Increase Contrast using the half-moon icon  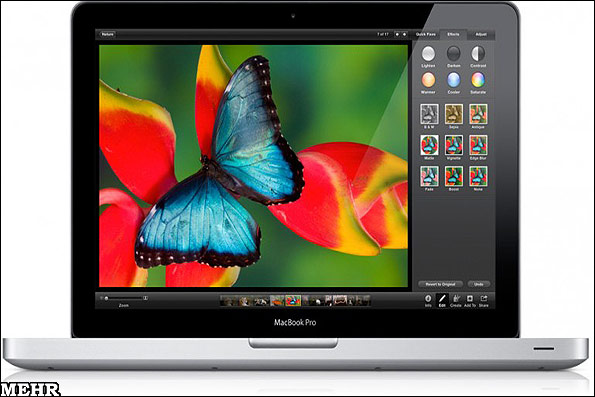click(x=478, y=54)
